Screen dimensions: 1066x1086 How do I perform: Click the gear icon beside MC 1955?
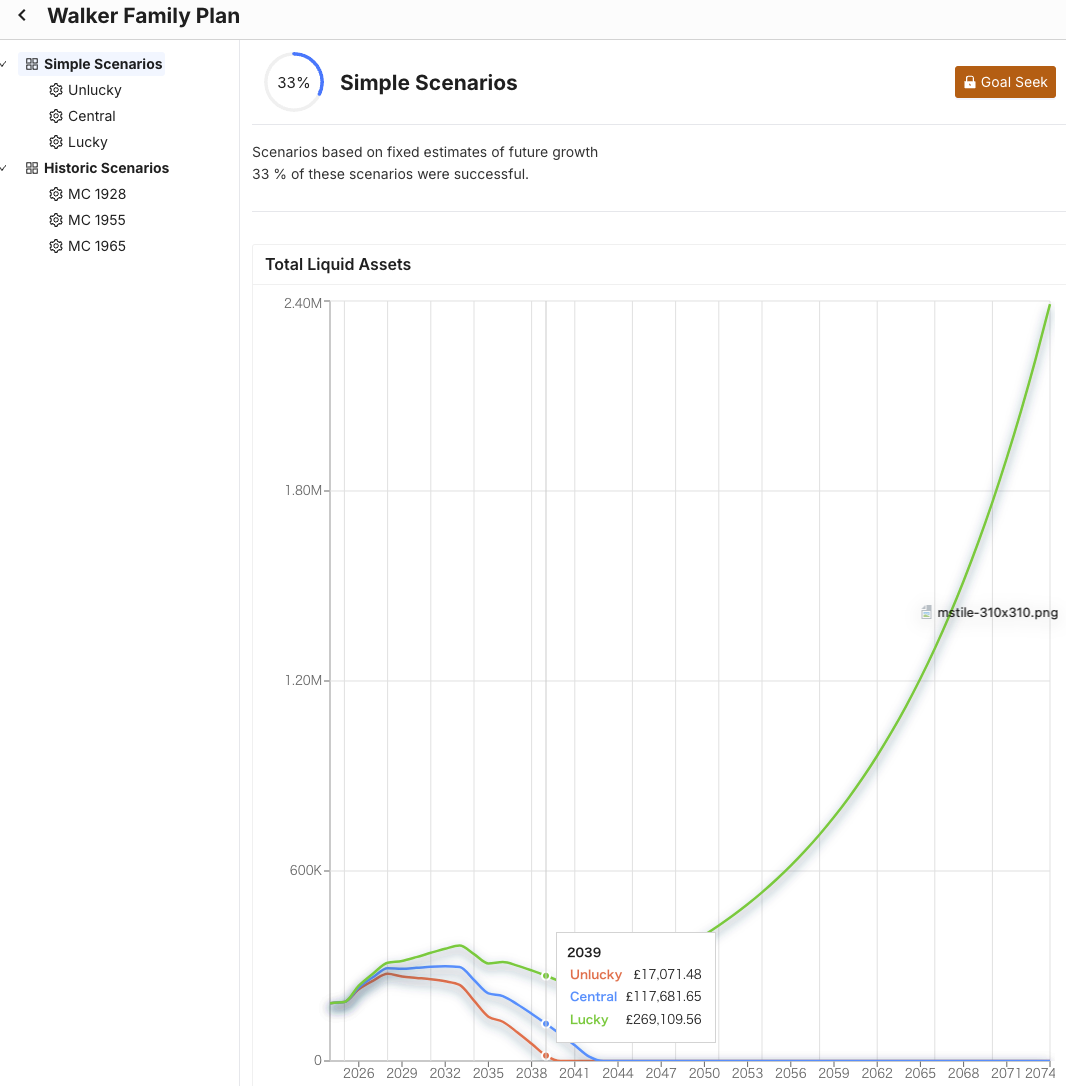click(x=56, y=220)
